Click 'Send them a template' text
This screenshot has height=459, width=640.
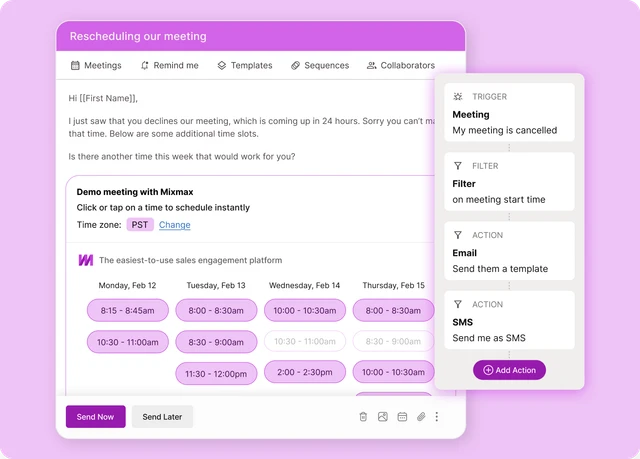click(x=500, y=269)
